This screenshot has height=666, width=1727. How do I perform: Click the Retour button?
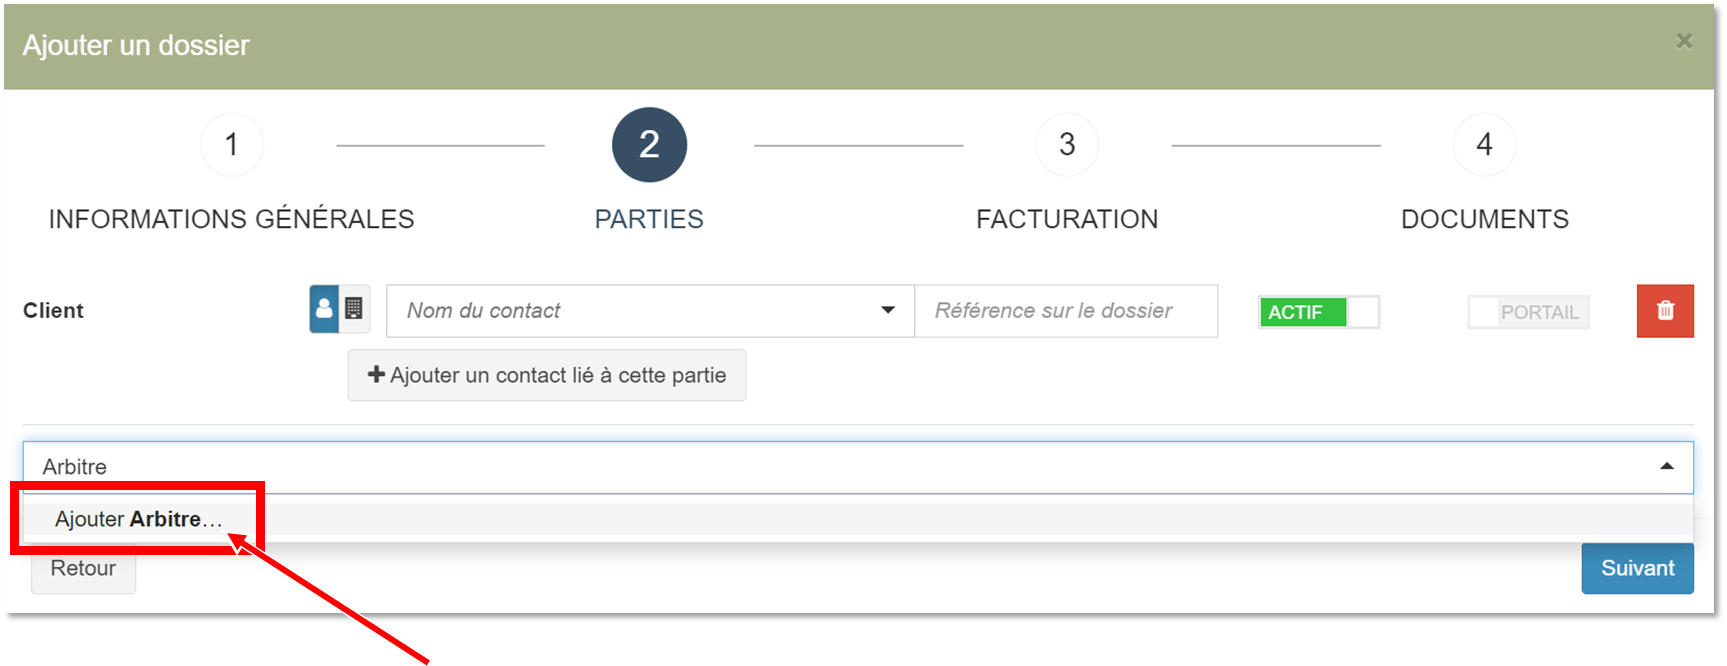pyautogui.click(x=83, y=568)
